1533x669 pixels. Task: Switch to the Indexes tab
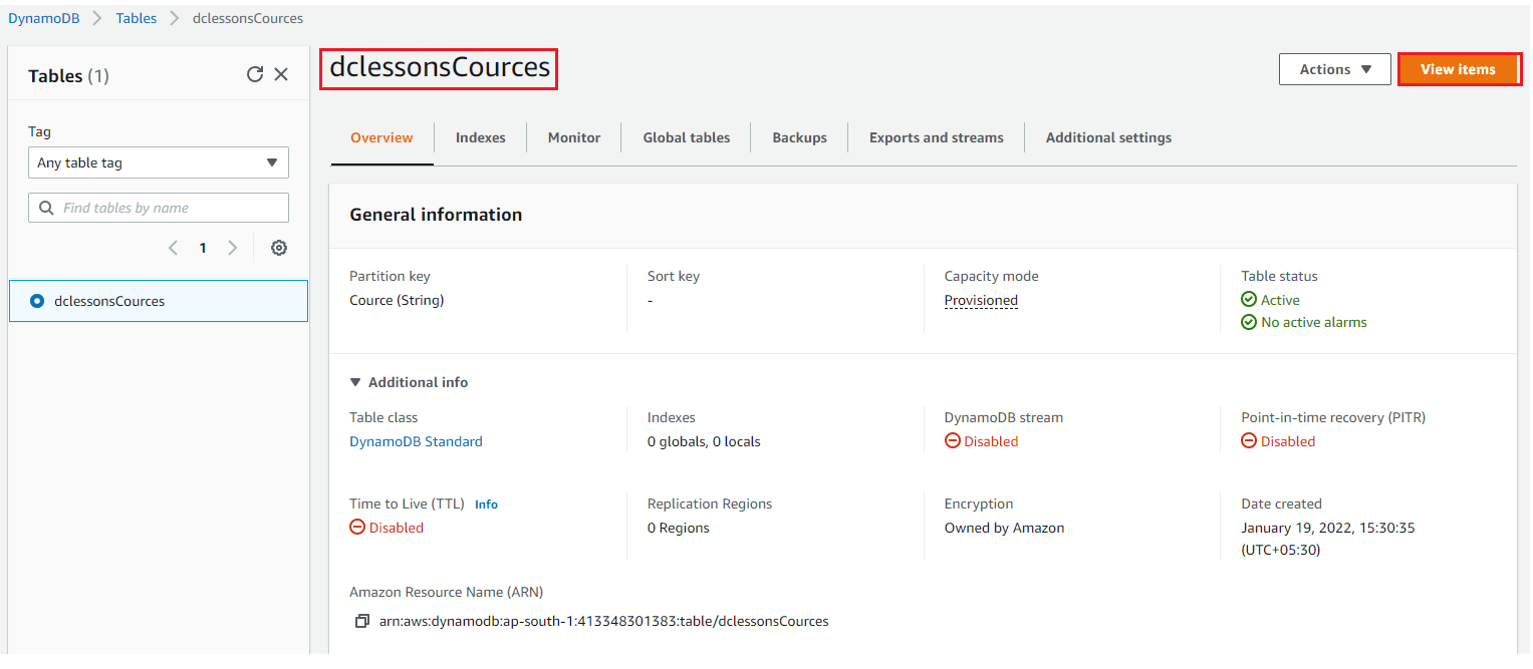pyautogui.click(x=480, y=138)
